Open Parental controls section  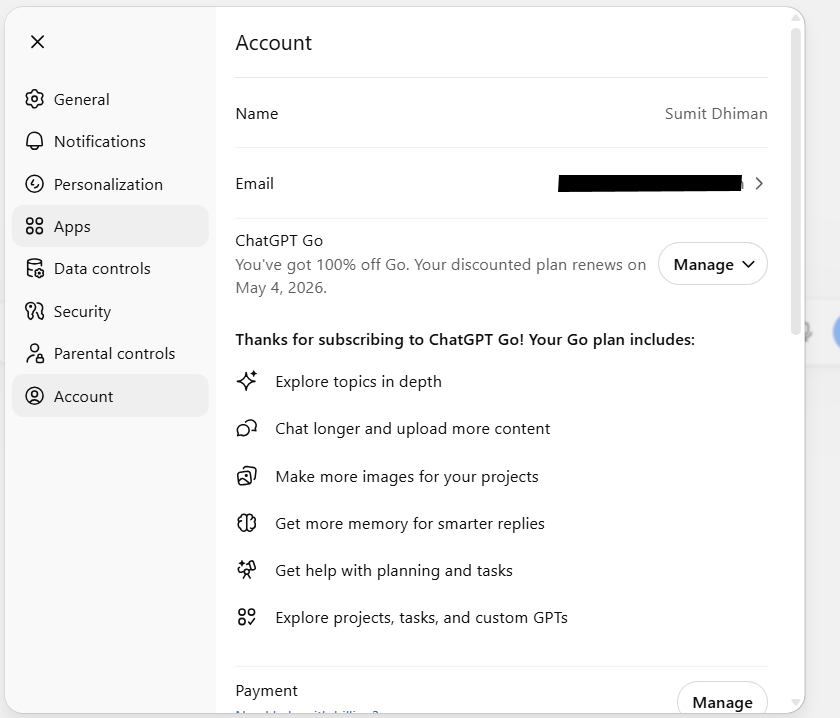point(110,354)
